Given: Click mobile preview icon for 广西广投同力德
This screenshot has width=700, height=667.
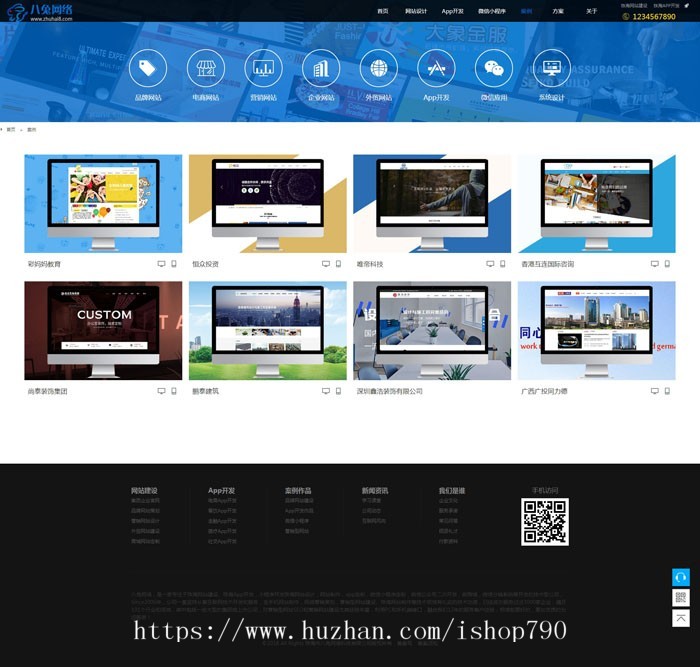Looking at the screenshot, I should click(x=667, y=391).
